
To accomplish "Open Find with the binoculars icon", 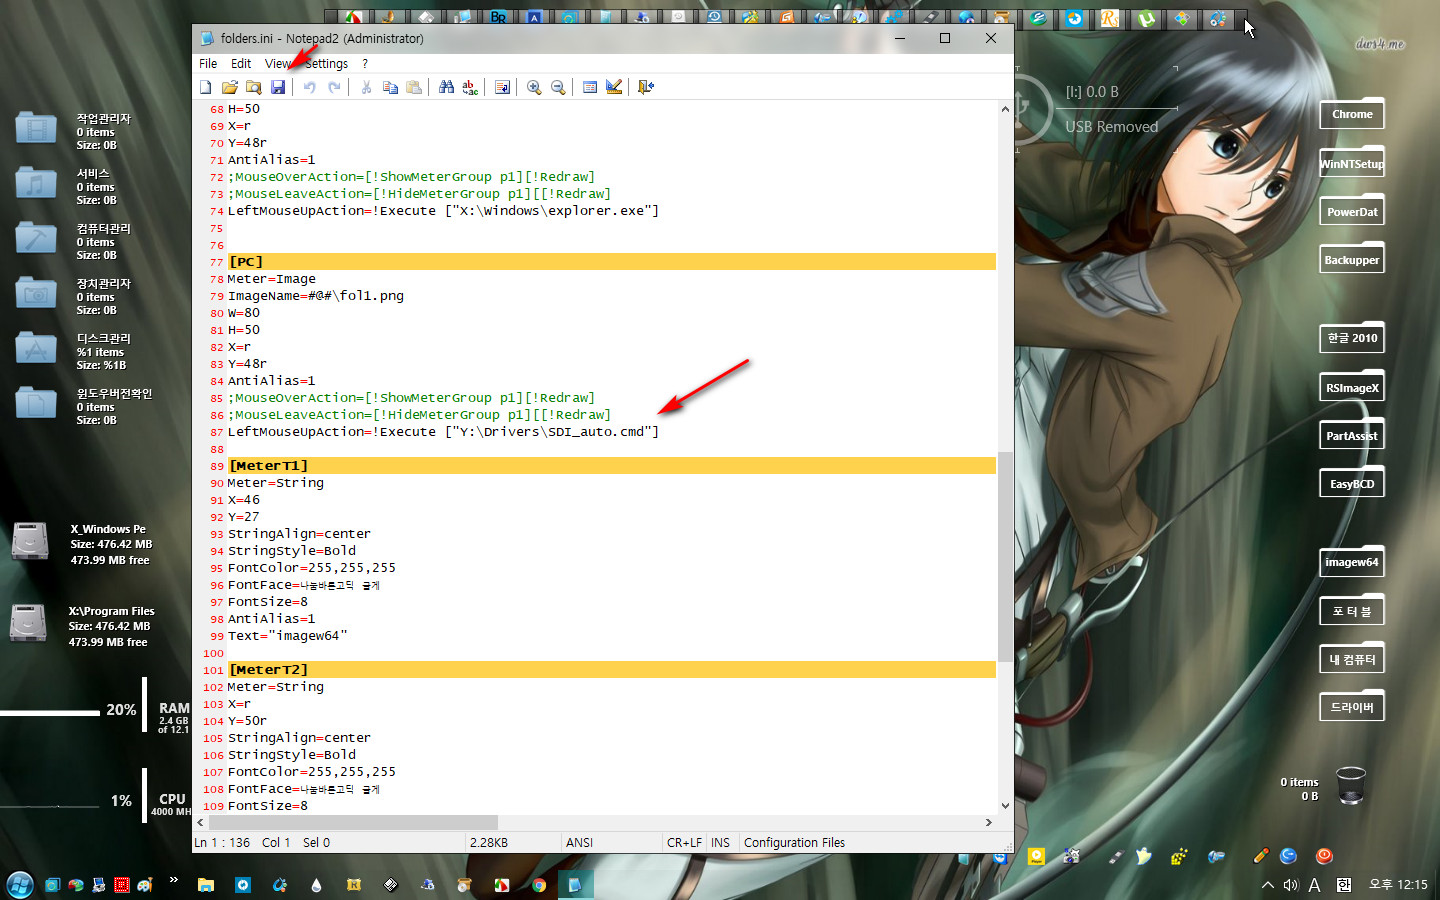I will click(x=446, y=87).
